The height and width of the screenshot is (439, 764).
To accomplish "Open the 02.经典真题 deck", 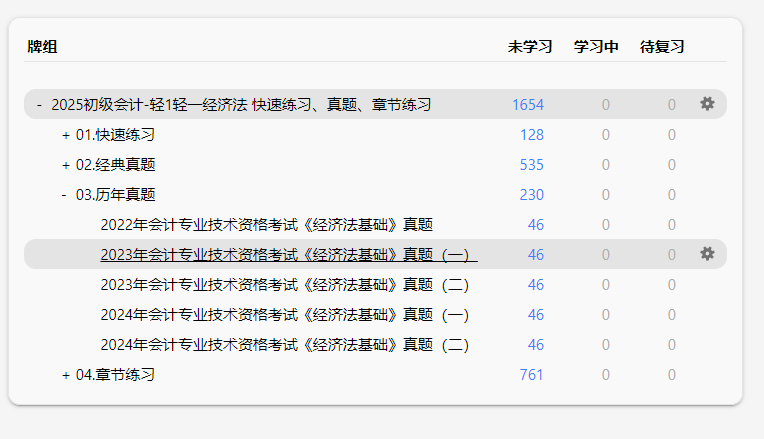I will pos(115,165).
